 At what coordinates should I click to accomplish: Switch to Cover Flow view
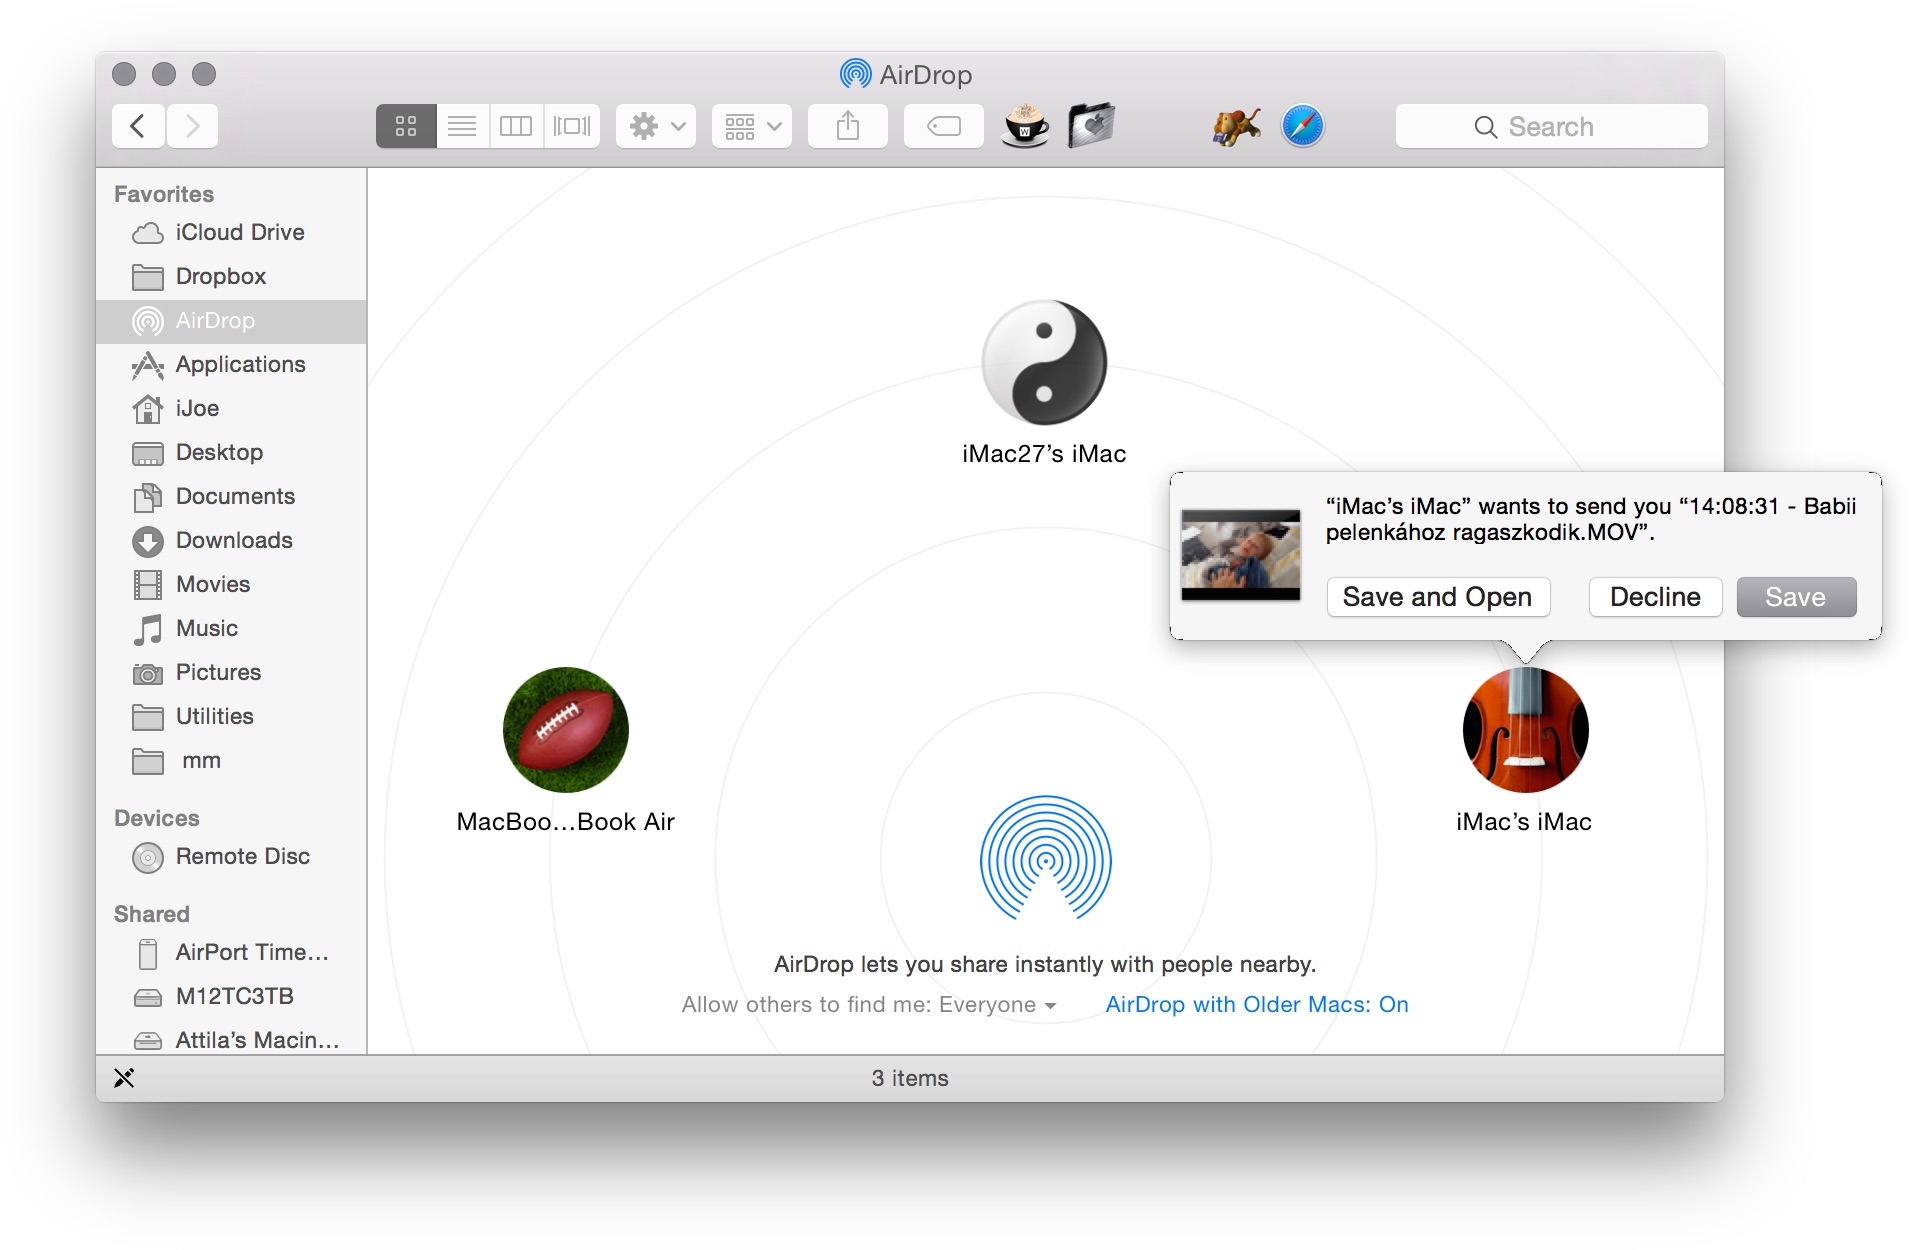tap(572, 126)
